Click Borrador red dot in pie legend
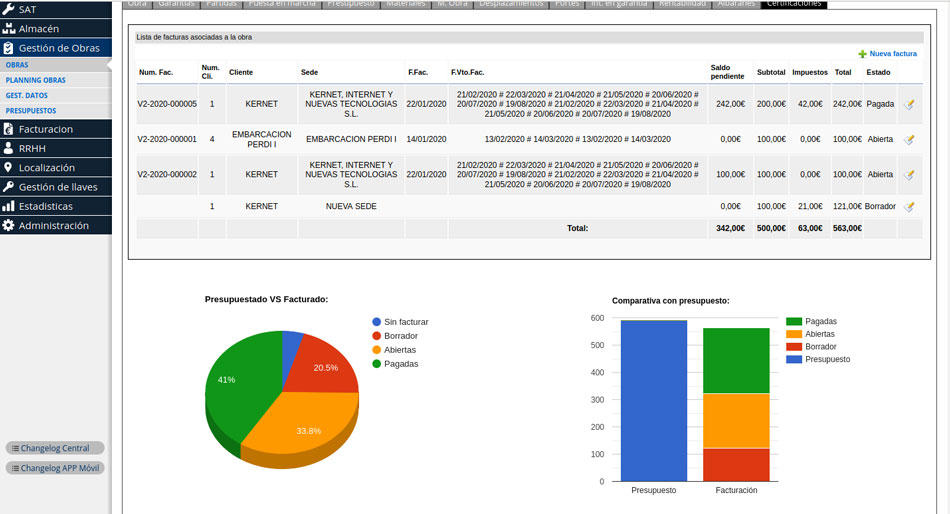Image resolution: width=950 pixels, height=514 pixels. click(x=376, y=336)
